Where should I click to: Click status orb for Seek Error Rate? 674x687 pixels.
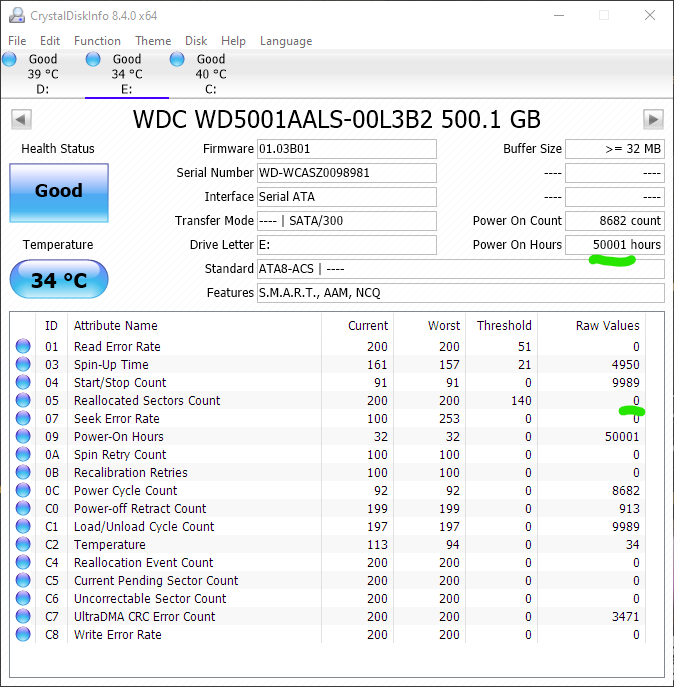pos(23,418)
